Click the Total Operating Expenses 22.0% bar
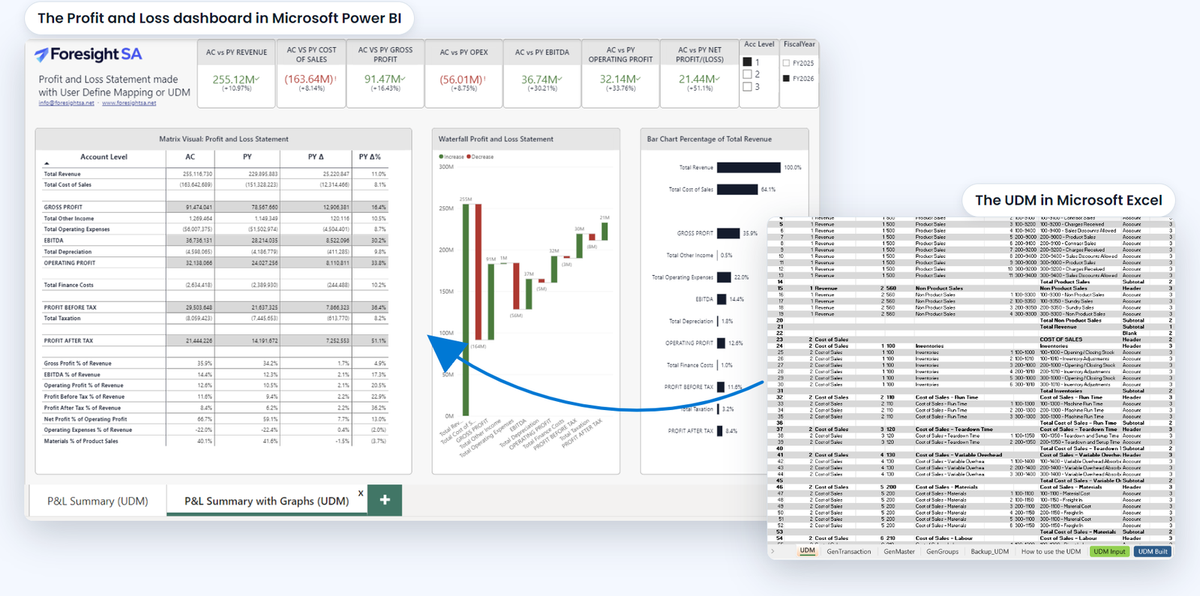The width and height of the screenshot is (1200, 596). click(724, 276)
